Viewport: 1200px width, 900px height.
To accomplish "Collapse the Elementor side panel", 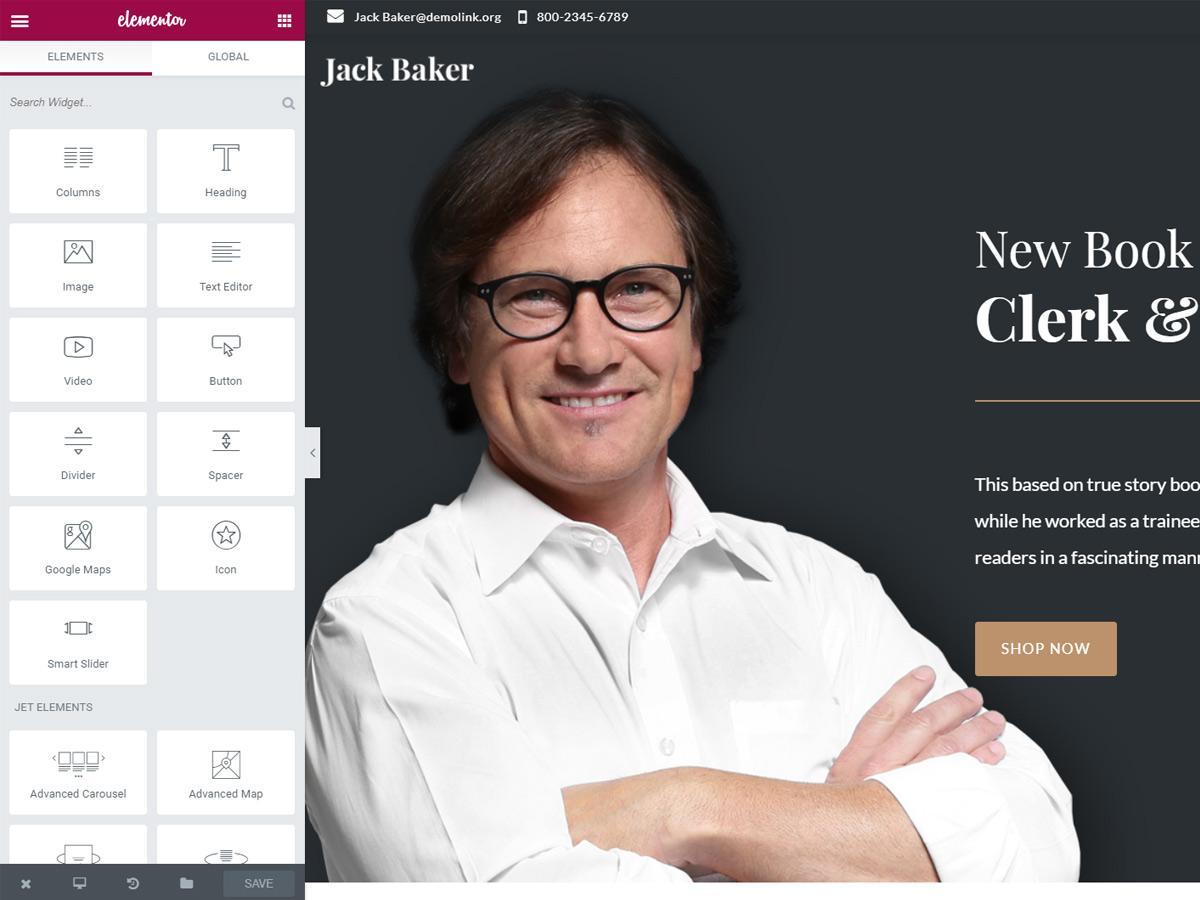I will [x=313, y=453].
